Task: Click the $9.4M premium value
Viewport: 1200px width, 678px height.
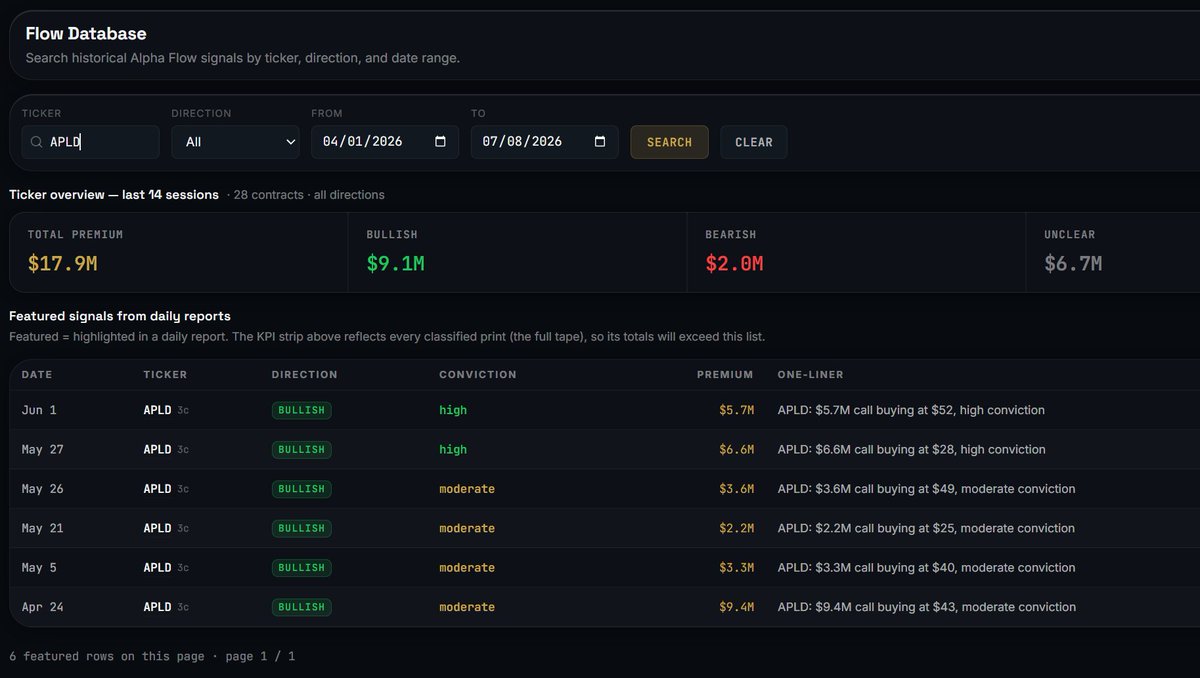Action: click(x=737, y=607)
